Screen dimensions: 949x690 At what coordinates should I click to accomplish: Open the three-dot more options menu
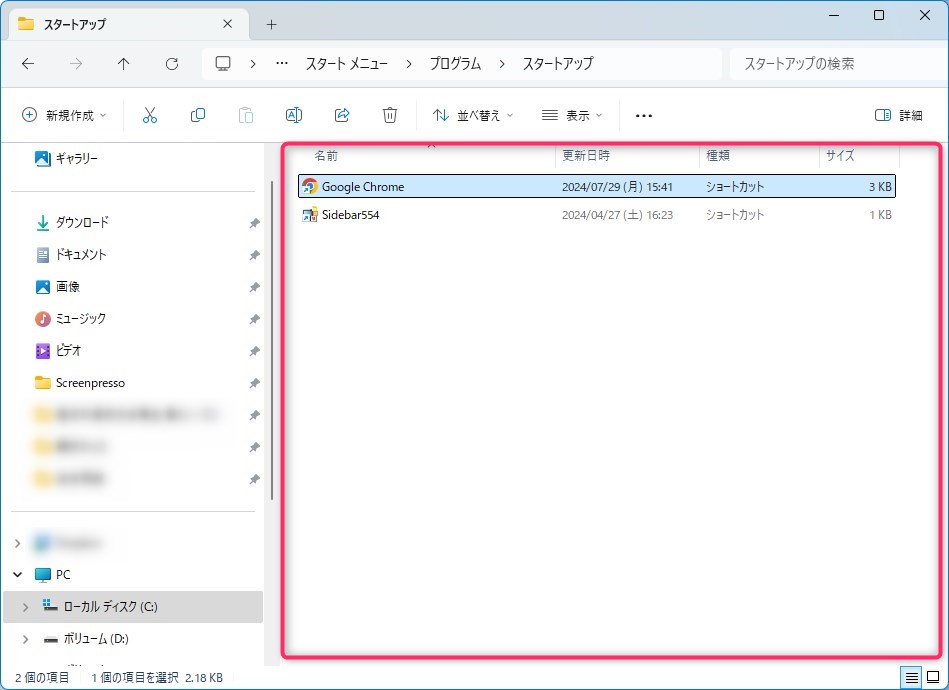pyautogui.click(x=644, y=115)
